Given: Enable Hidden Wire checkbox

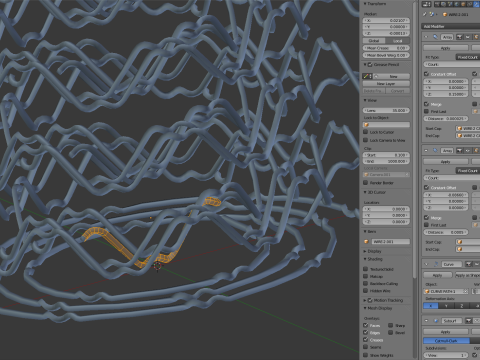Looking at the screenshot, I should (x=366, y=291).
